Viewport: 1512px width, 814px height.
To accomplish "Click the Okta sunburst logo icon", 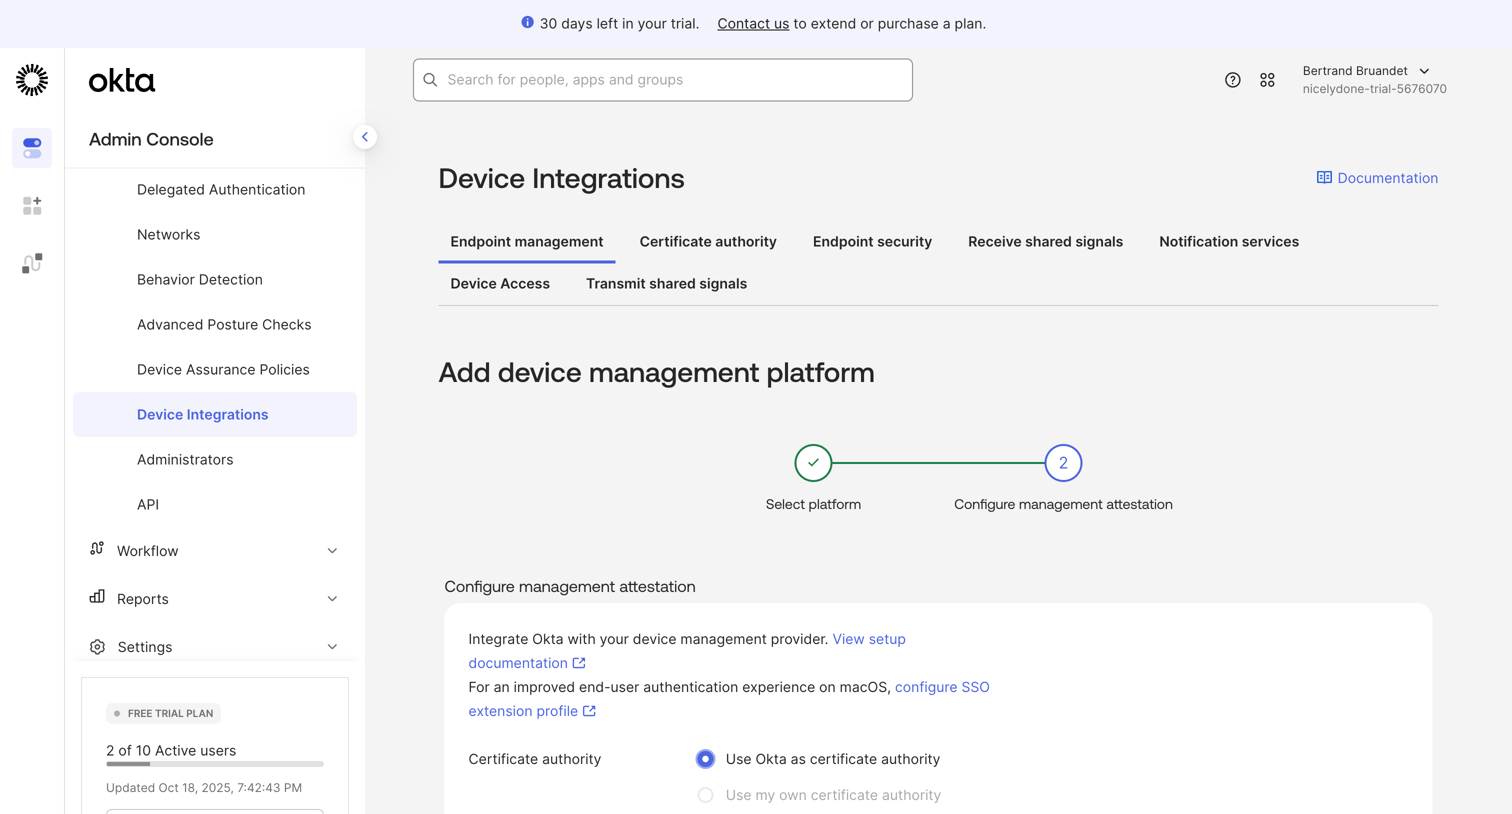I will point(32,80).
